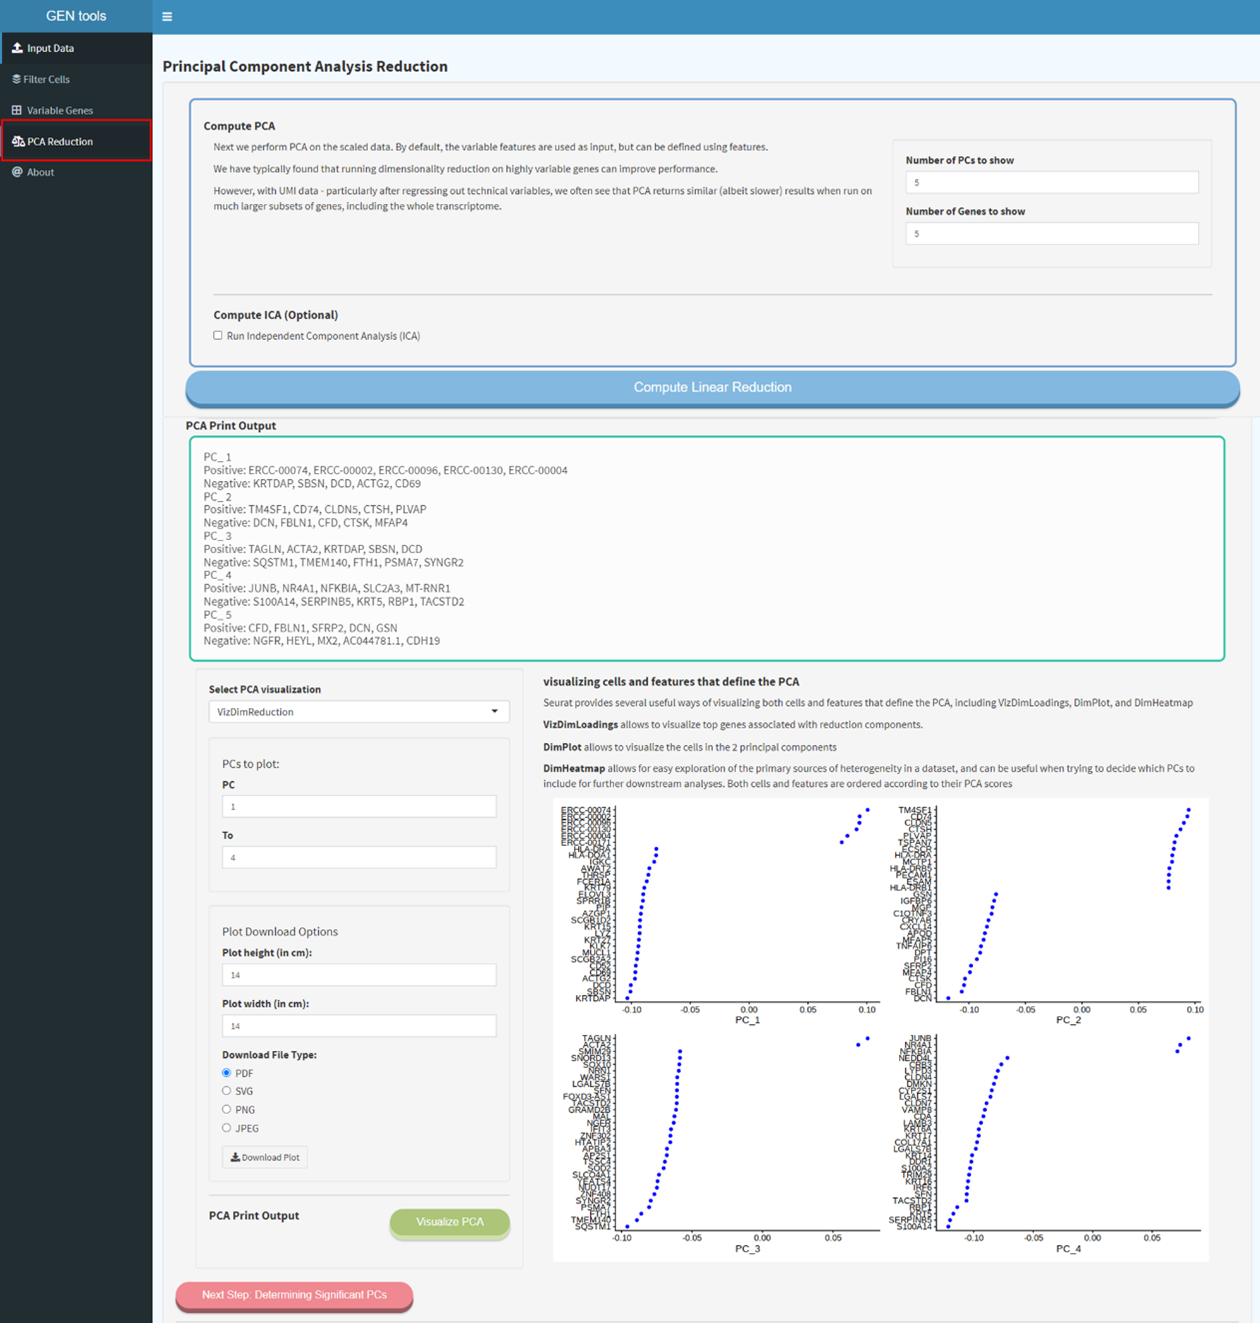
Task: Select the scale icon for PCA Reduction
Action: pos(17,141)
